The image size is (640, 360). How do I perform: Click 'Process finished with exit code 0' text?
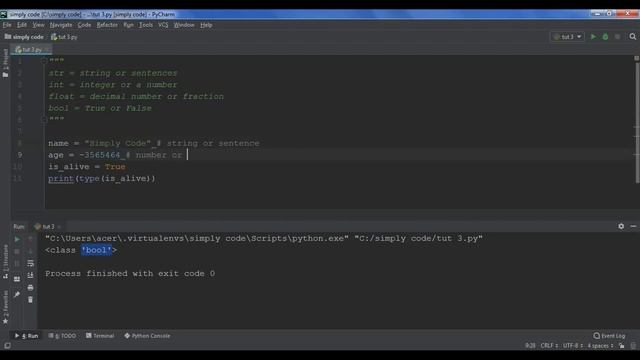coord(130,273)
